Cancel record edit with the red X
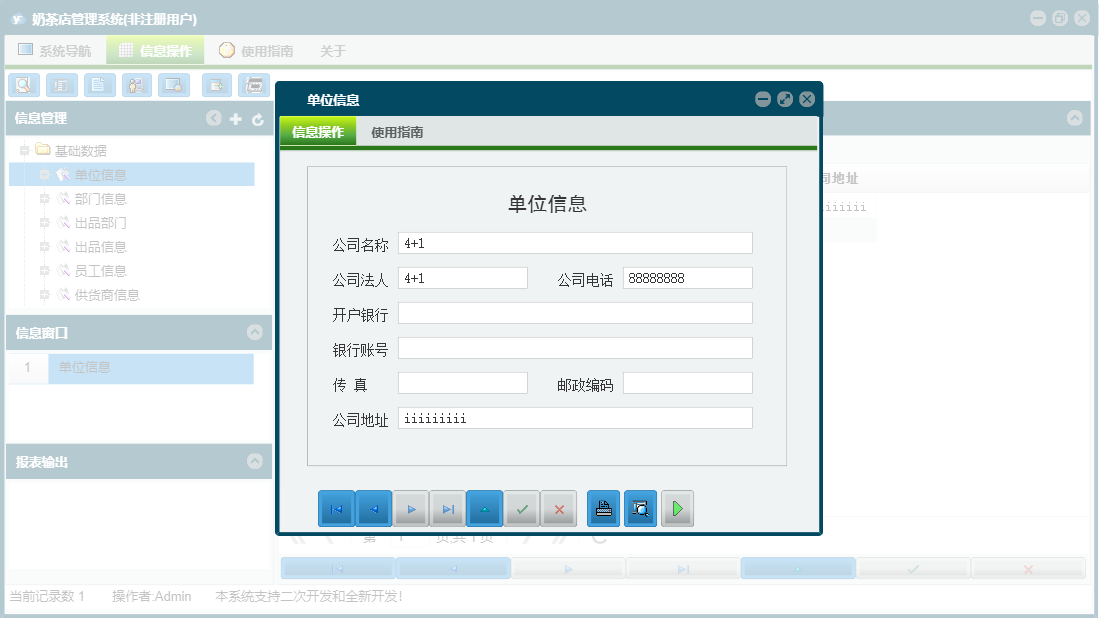This screenshot has width=1099, height=618. [x=559, y=508]
